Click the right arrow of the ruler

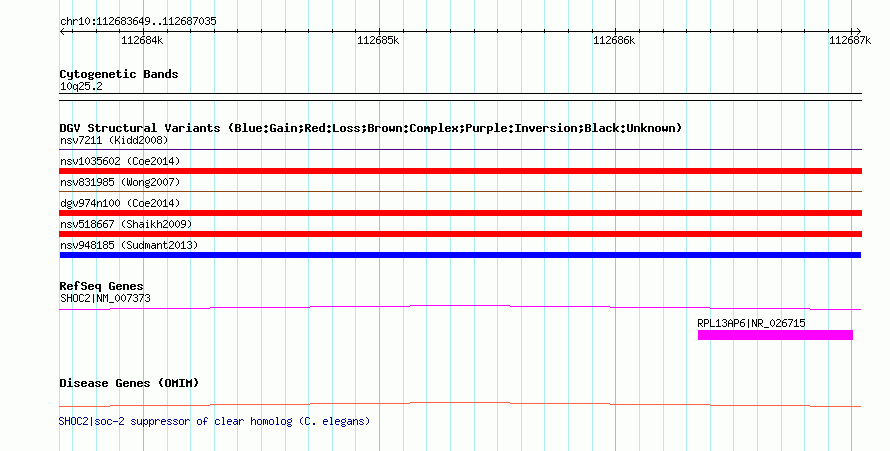(x=858, y=32)
